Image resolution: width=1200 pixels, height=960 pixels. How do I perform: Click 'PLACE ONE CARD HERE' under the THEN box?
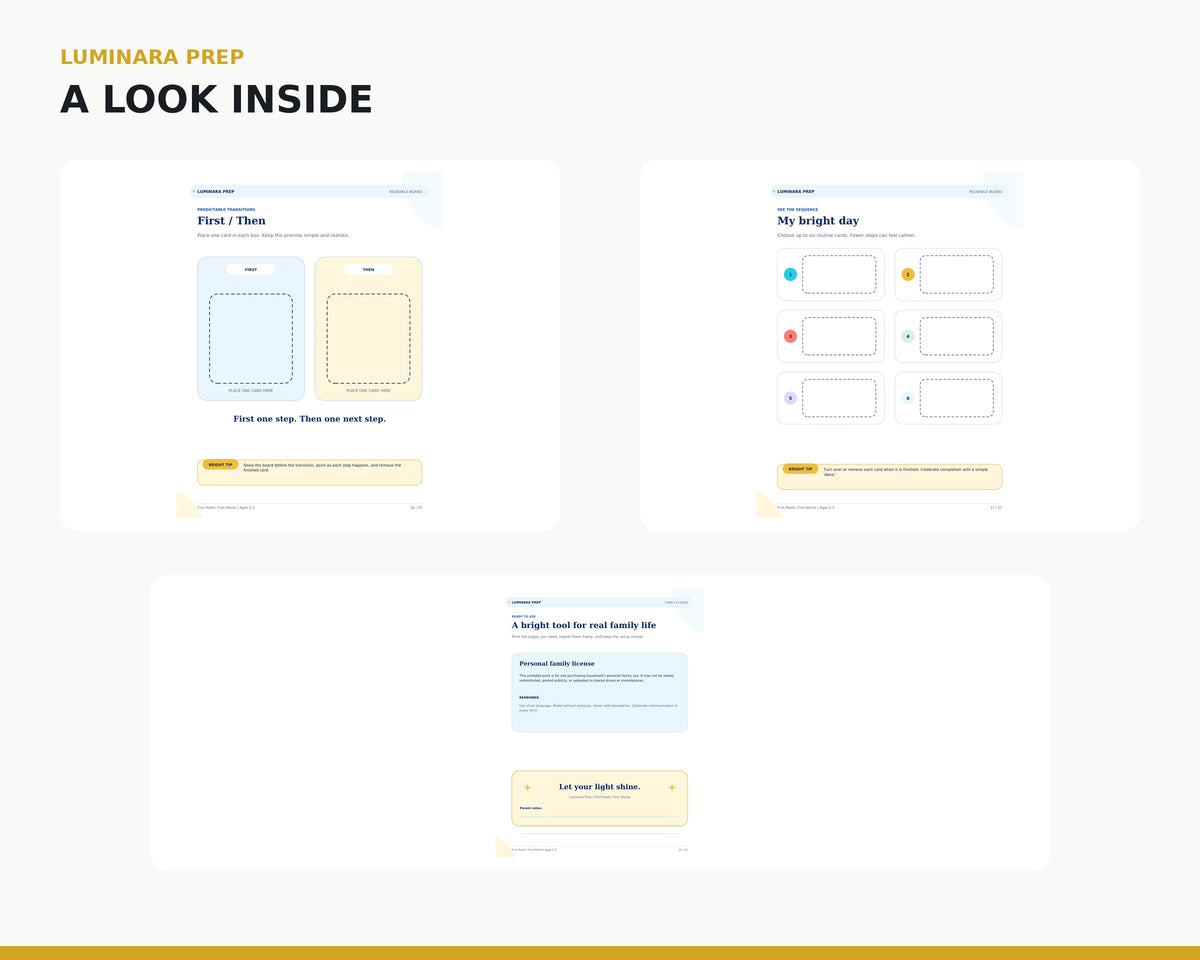[368, 391]
